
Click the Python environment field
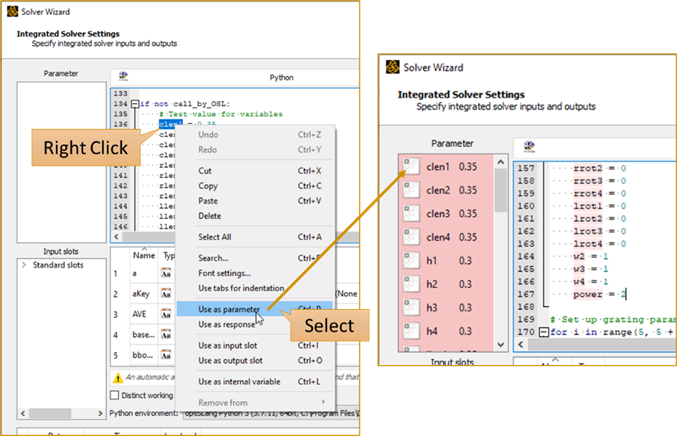click(x=270, y=413)
